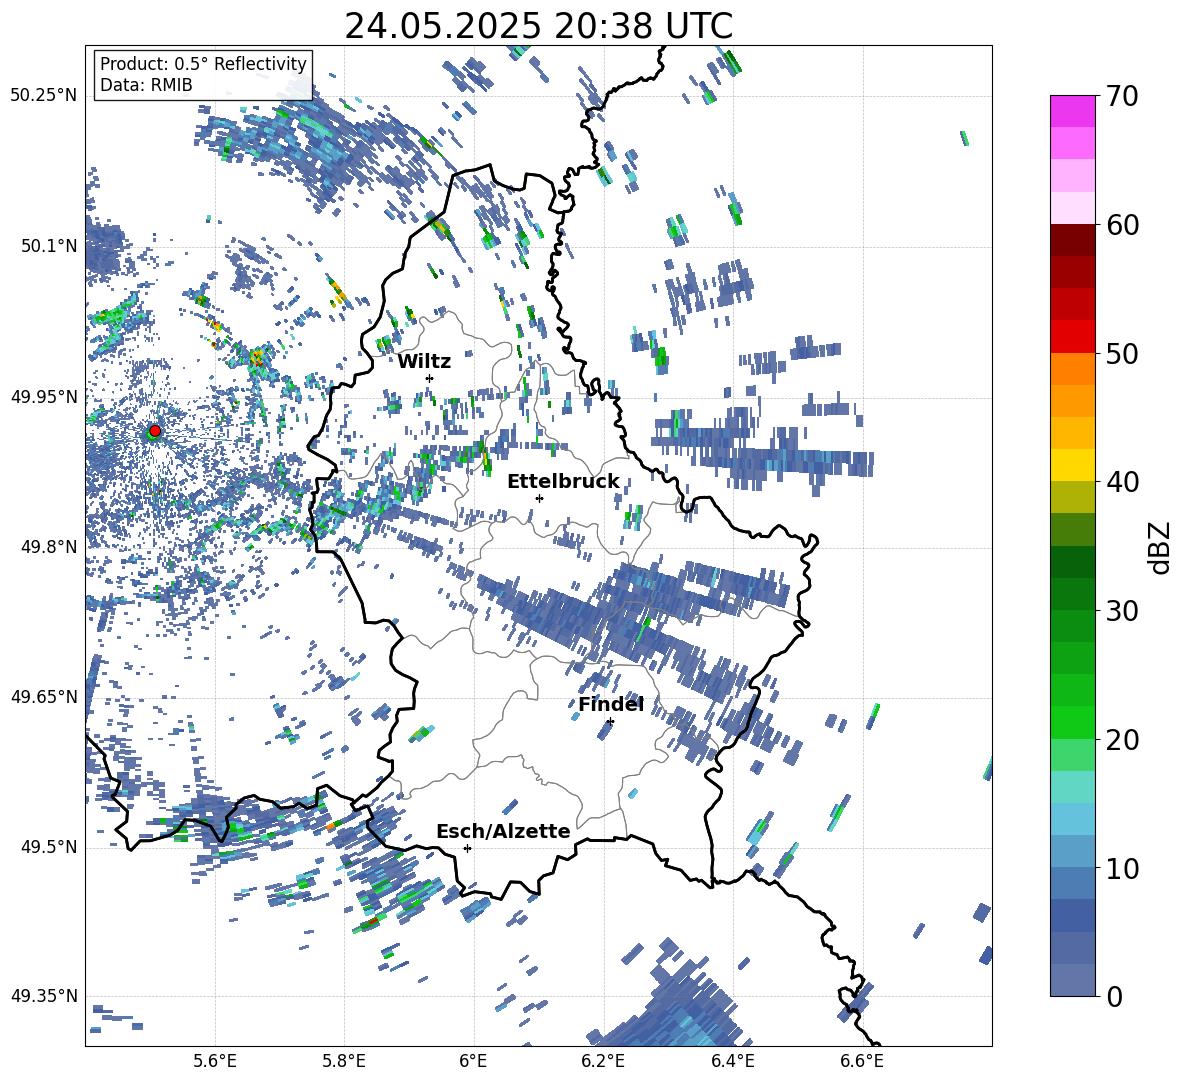1184x1081 pixels.
Task: Click the colorbar 10 tick value
Action: pos(1122,868)
